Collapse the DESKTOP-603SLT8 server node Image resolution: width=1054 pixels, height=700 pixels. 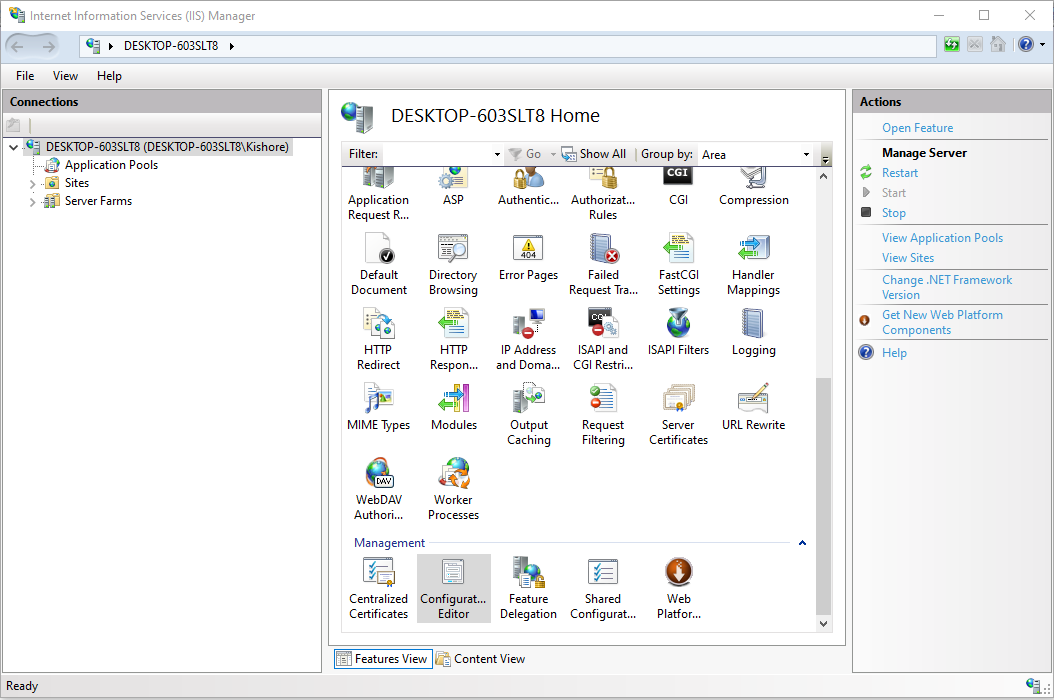point(13,147)
